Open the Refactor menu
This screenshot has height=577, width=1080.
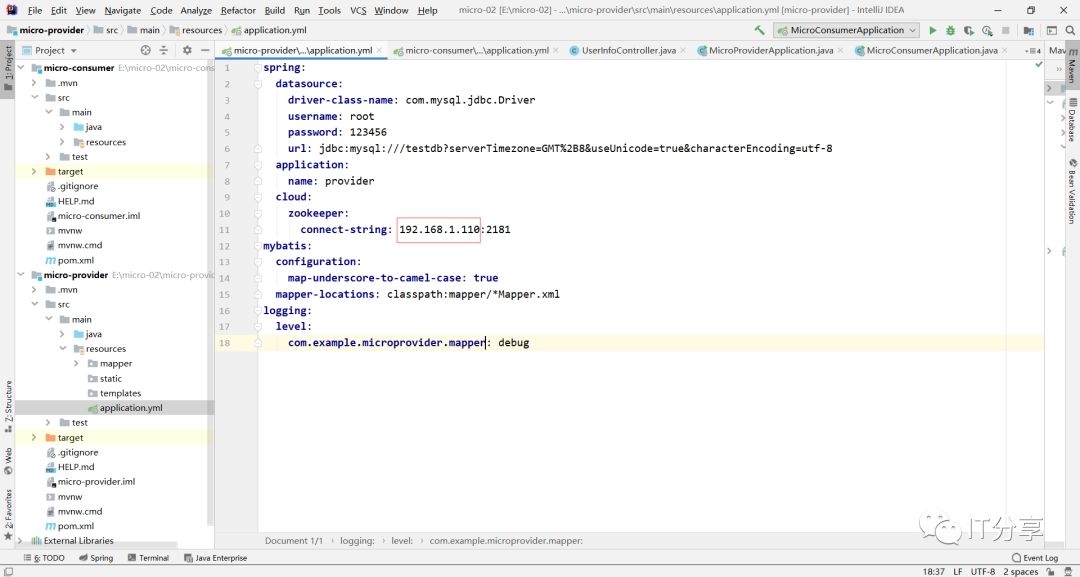(238, 10)
